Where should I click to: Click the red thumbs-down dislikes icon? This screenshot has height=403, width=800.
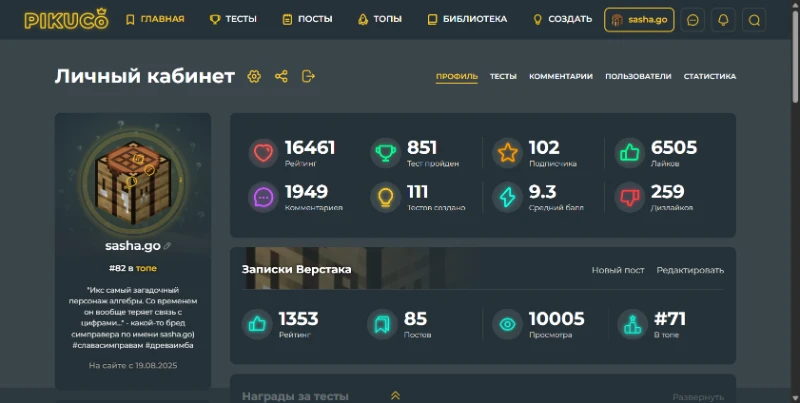click(x=630, y=197)
